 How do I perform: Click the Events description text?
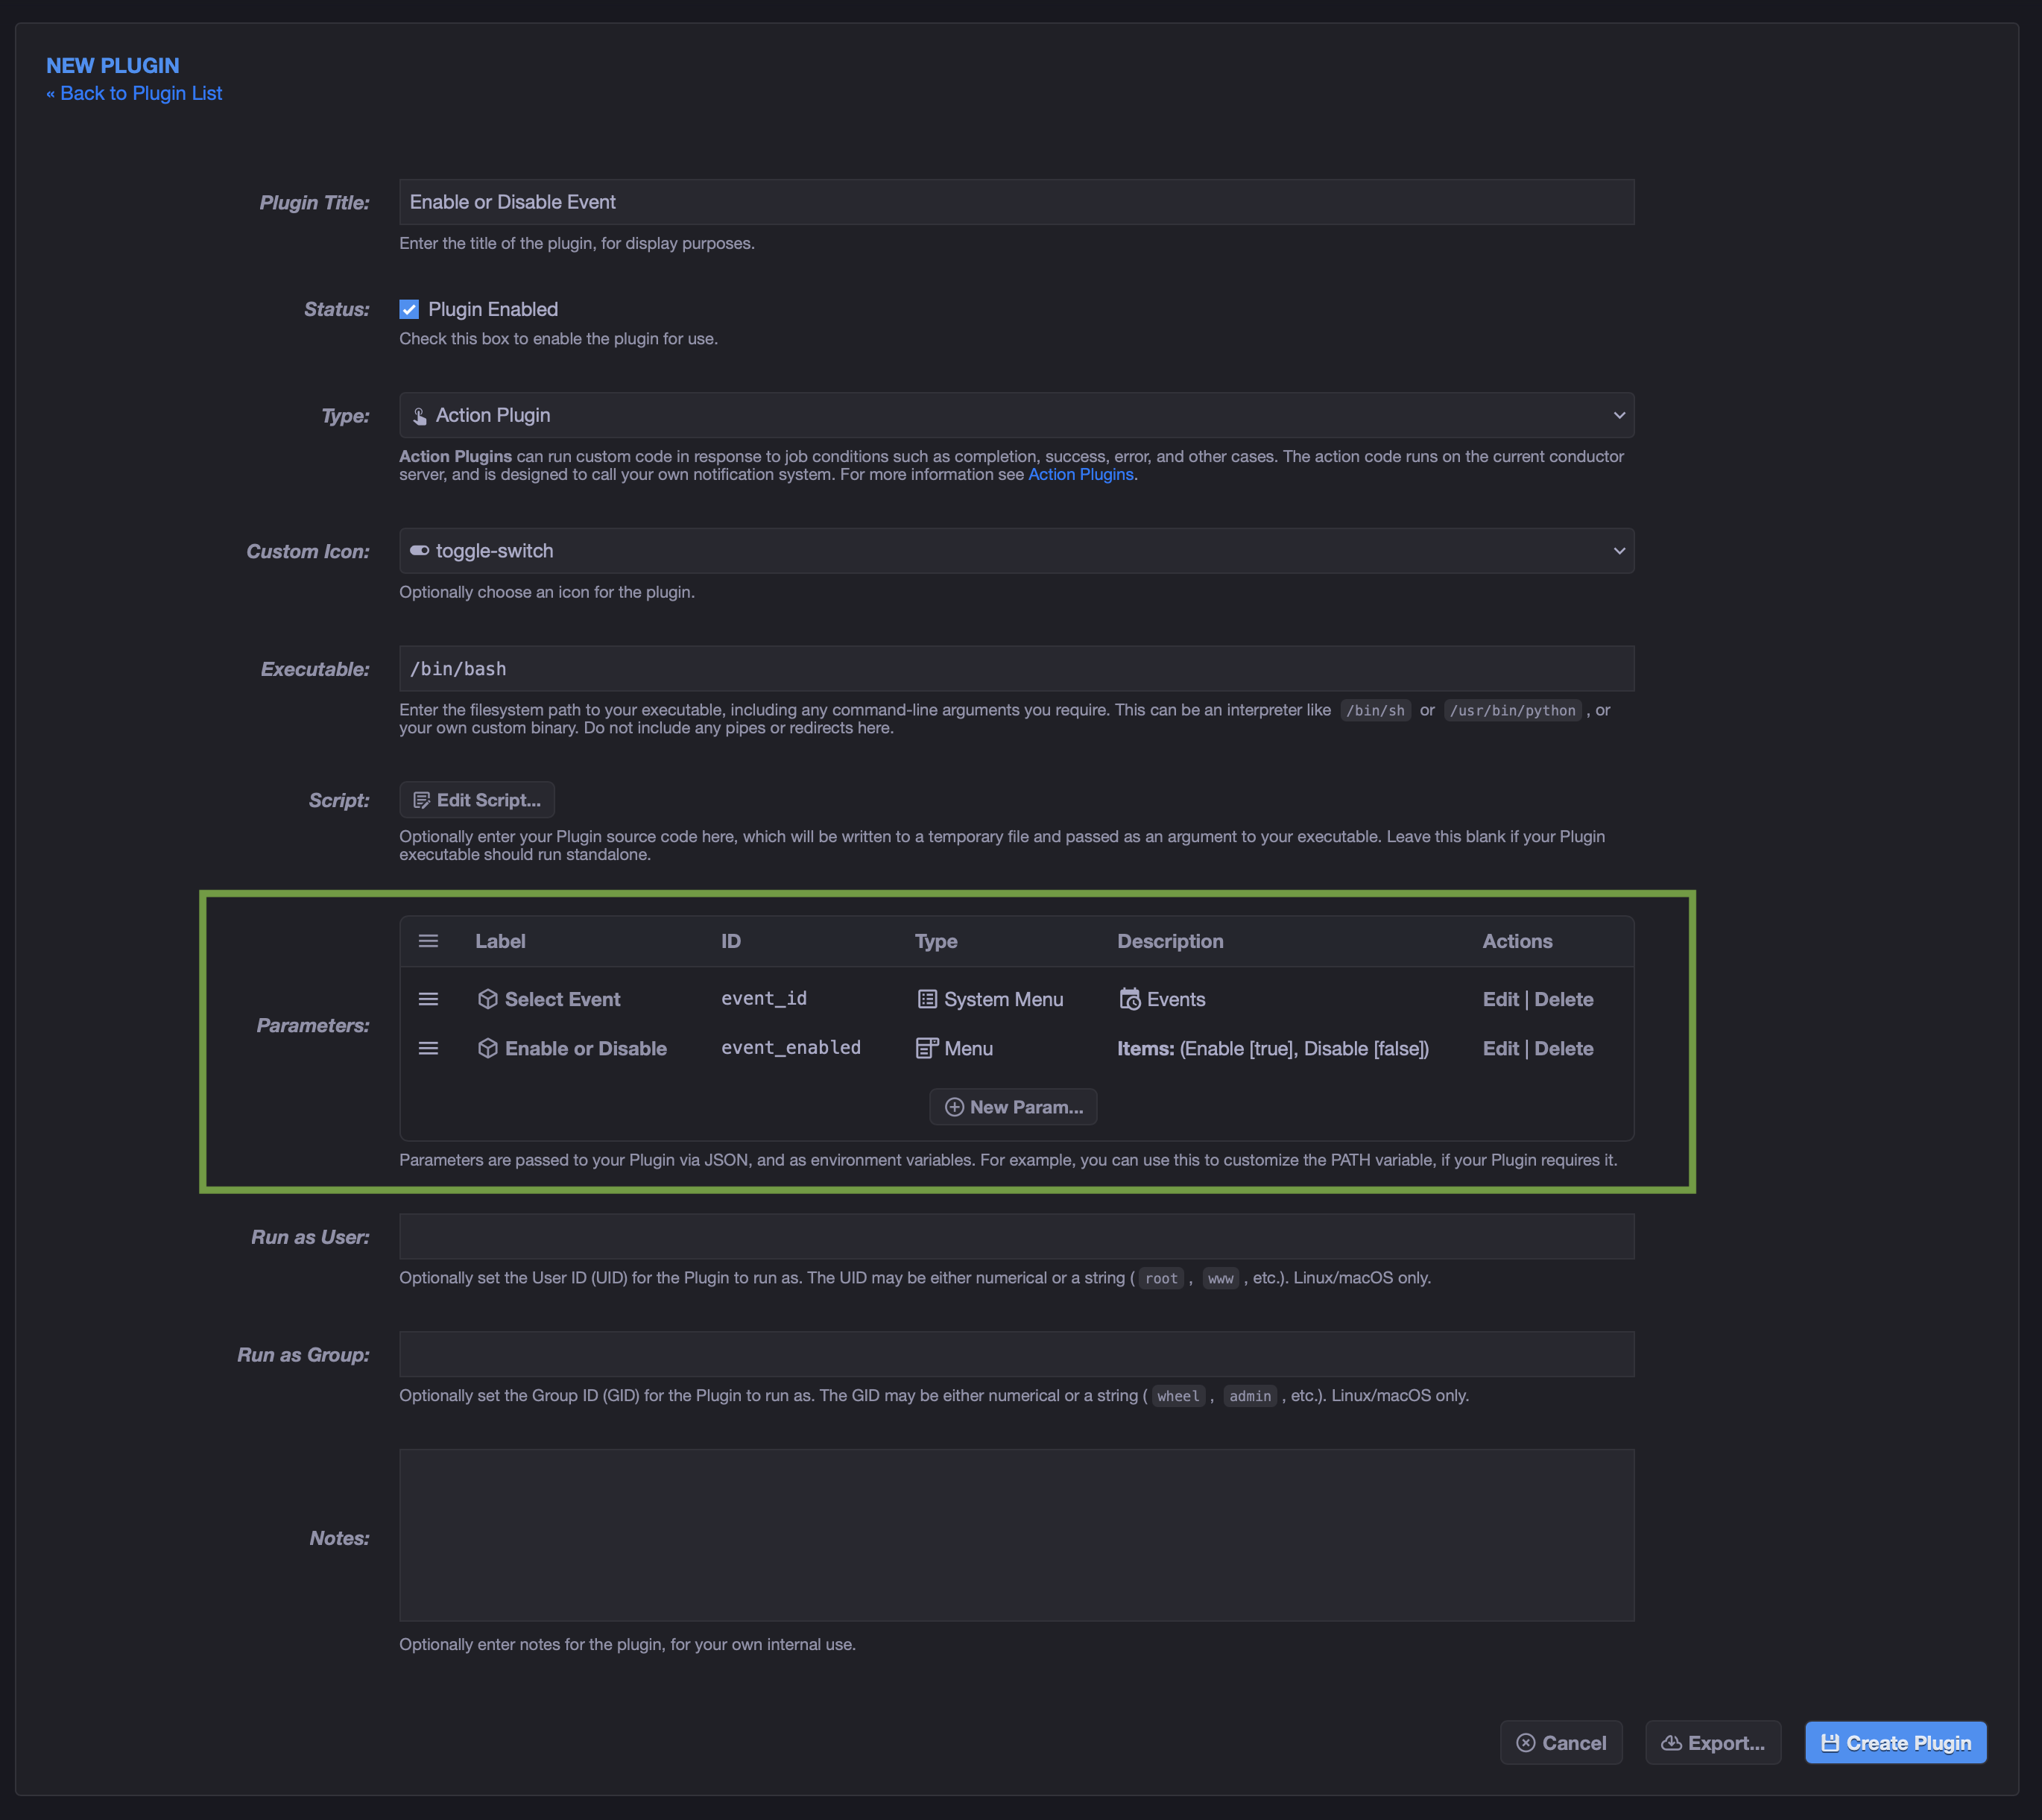tap(1176, 999)
